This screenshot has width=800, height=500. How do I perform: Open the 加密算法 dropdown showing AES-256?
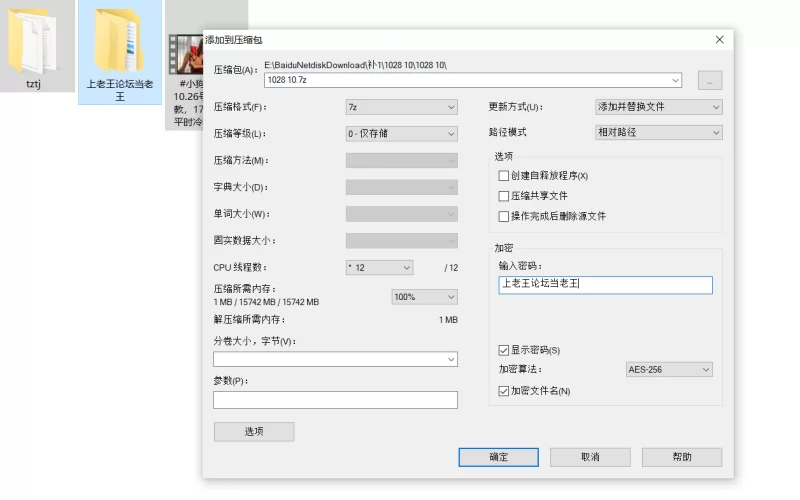[669, 369]
